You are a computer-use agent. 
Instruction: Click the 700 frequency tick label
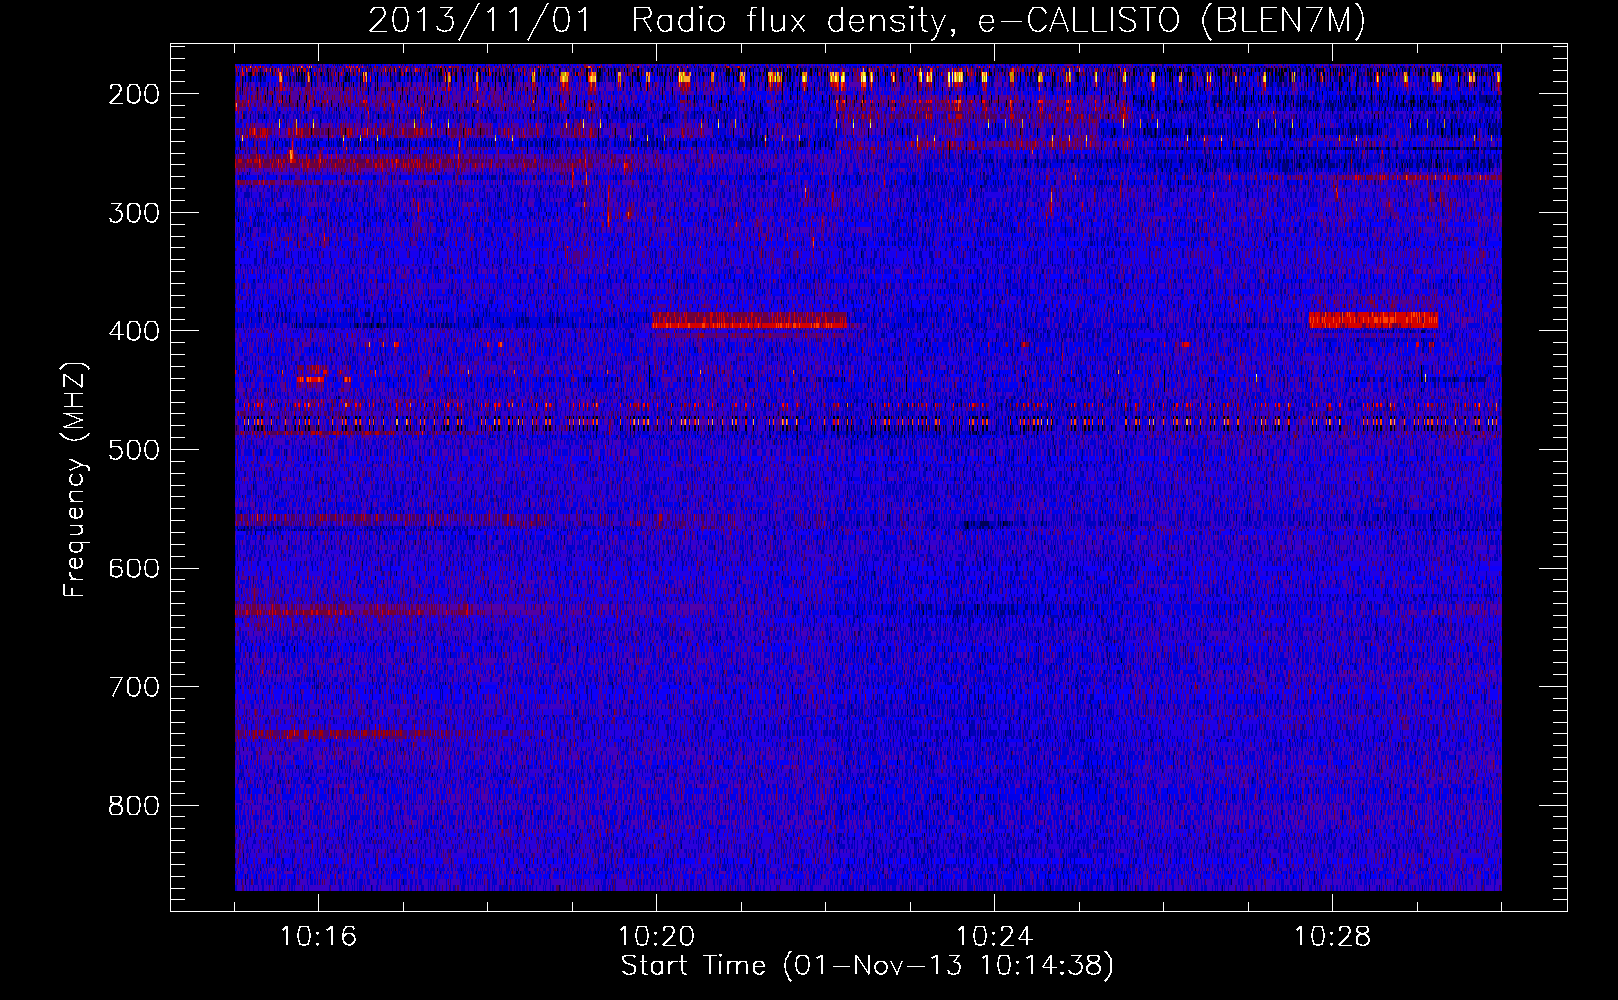pos(134,687)
